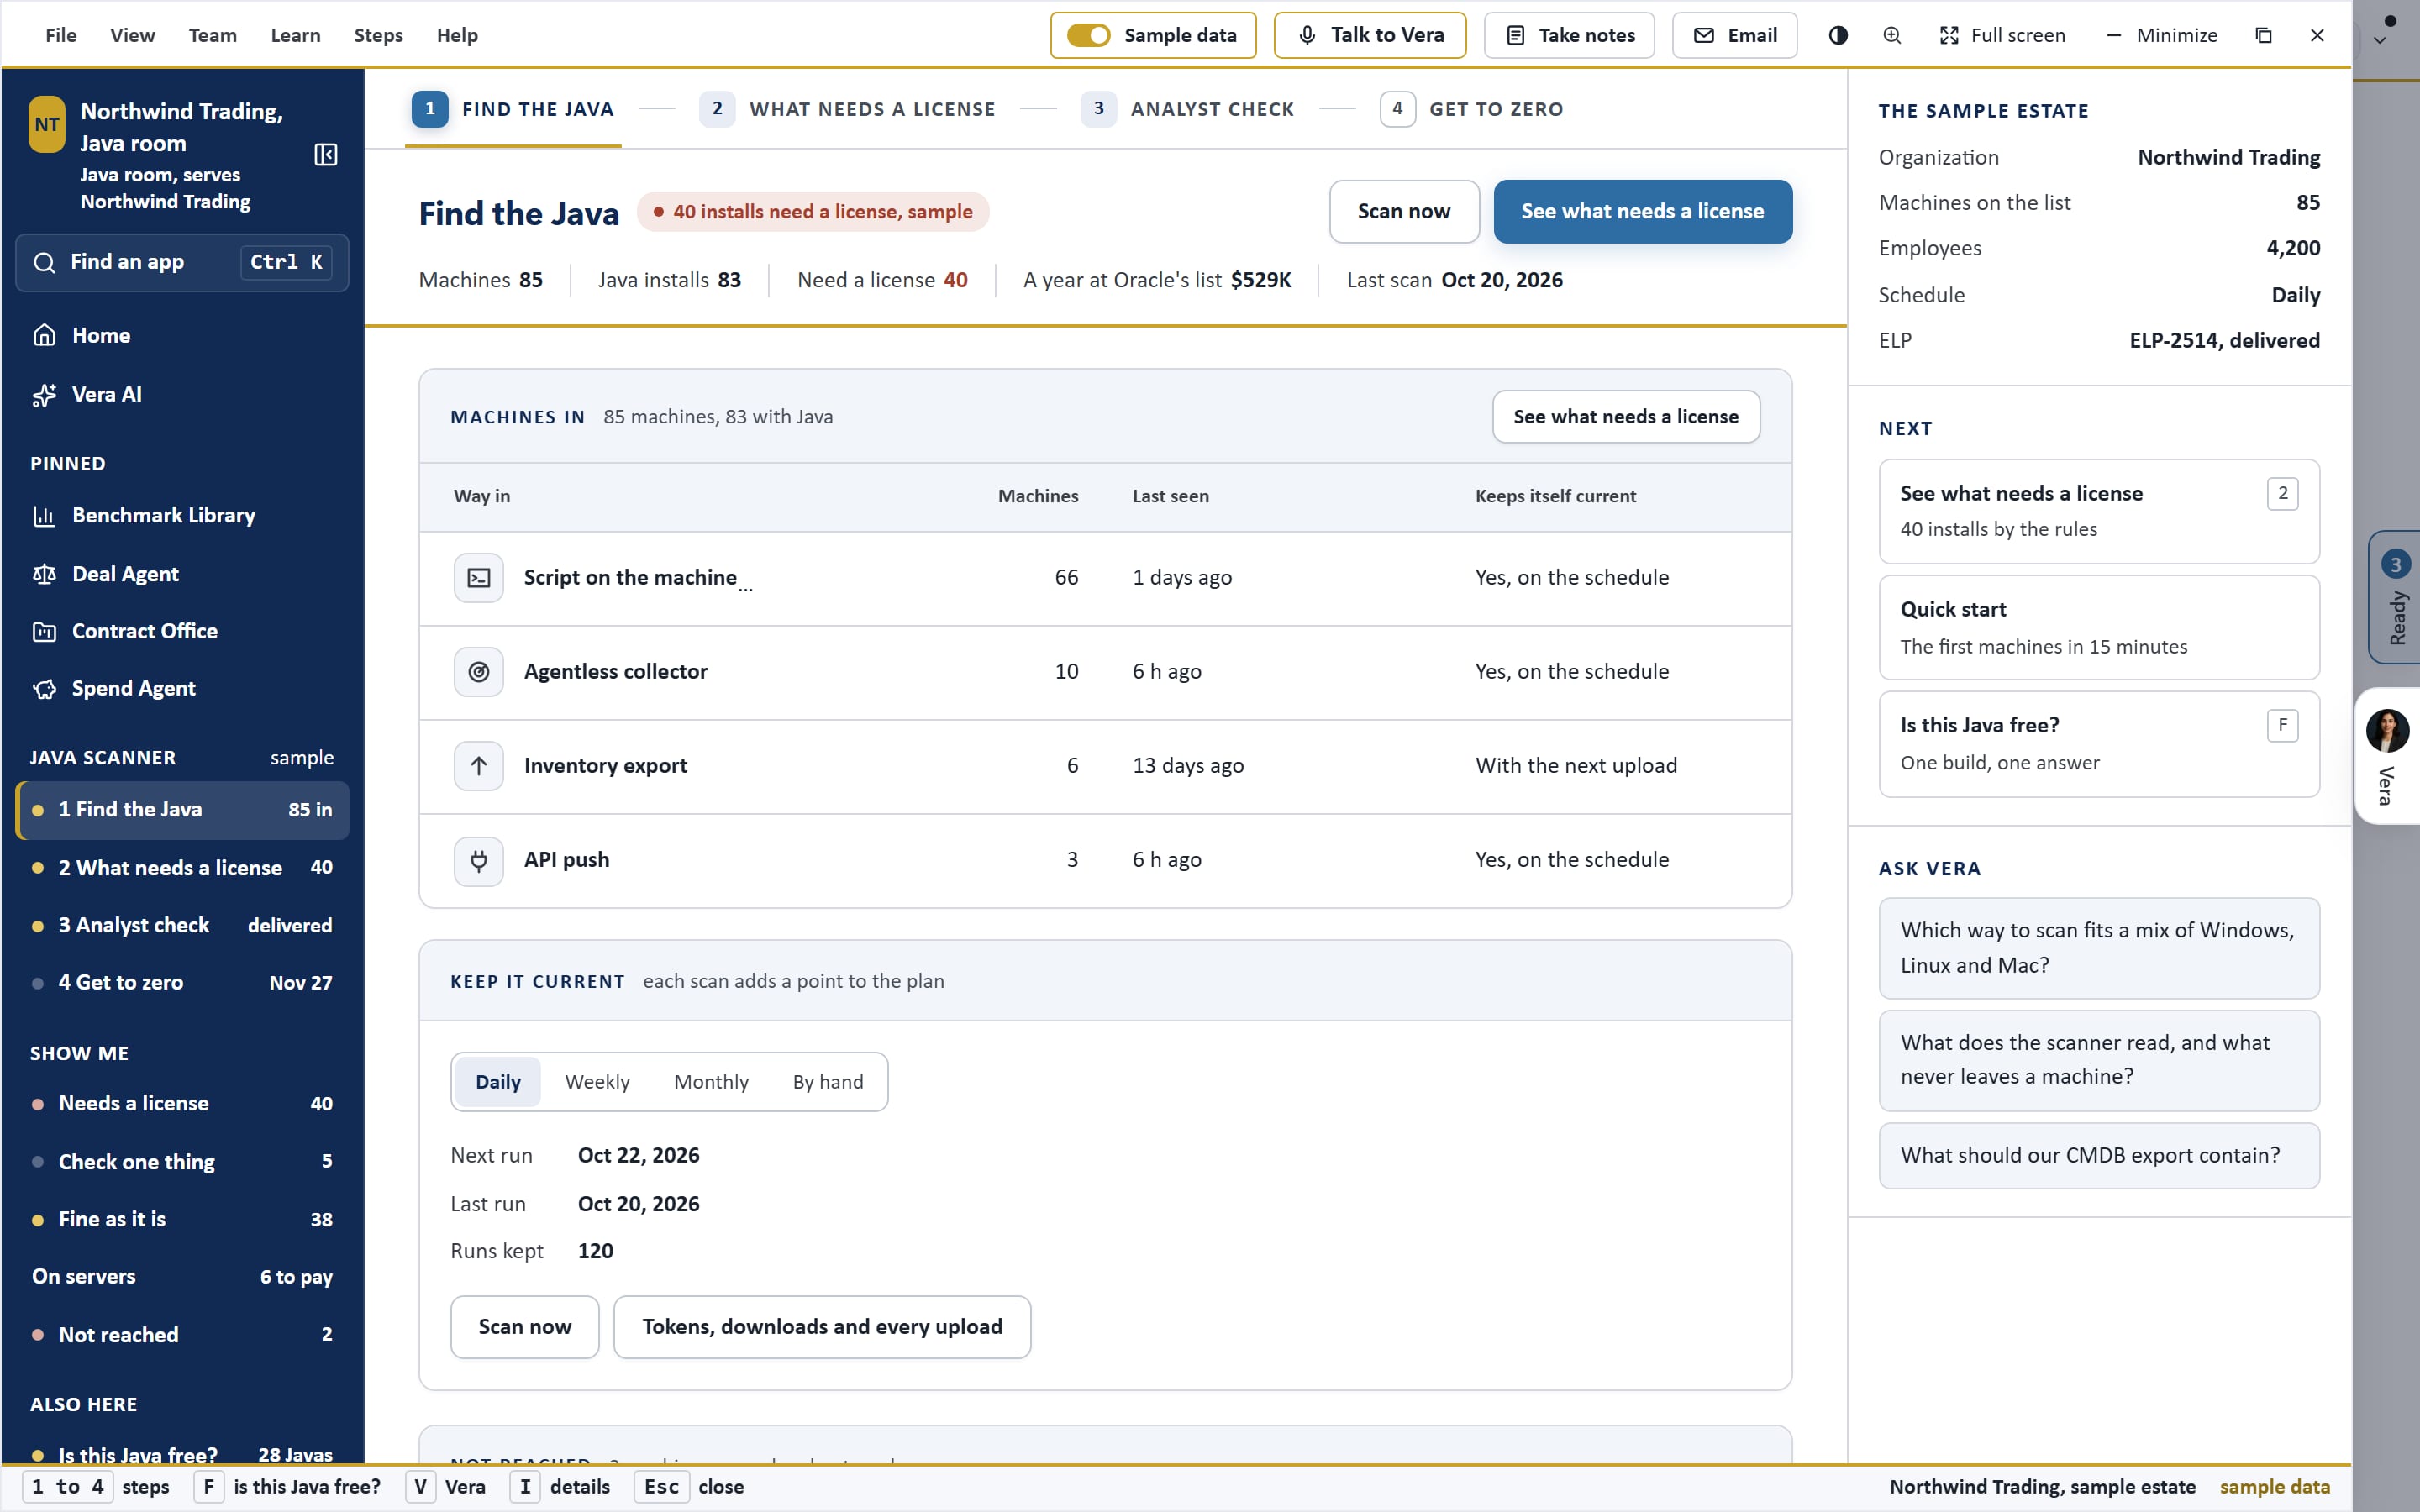Screen dimensions: 2420x1512
Task: Click the NT organization avatar
Action: (x=47, y=125)
